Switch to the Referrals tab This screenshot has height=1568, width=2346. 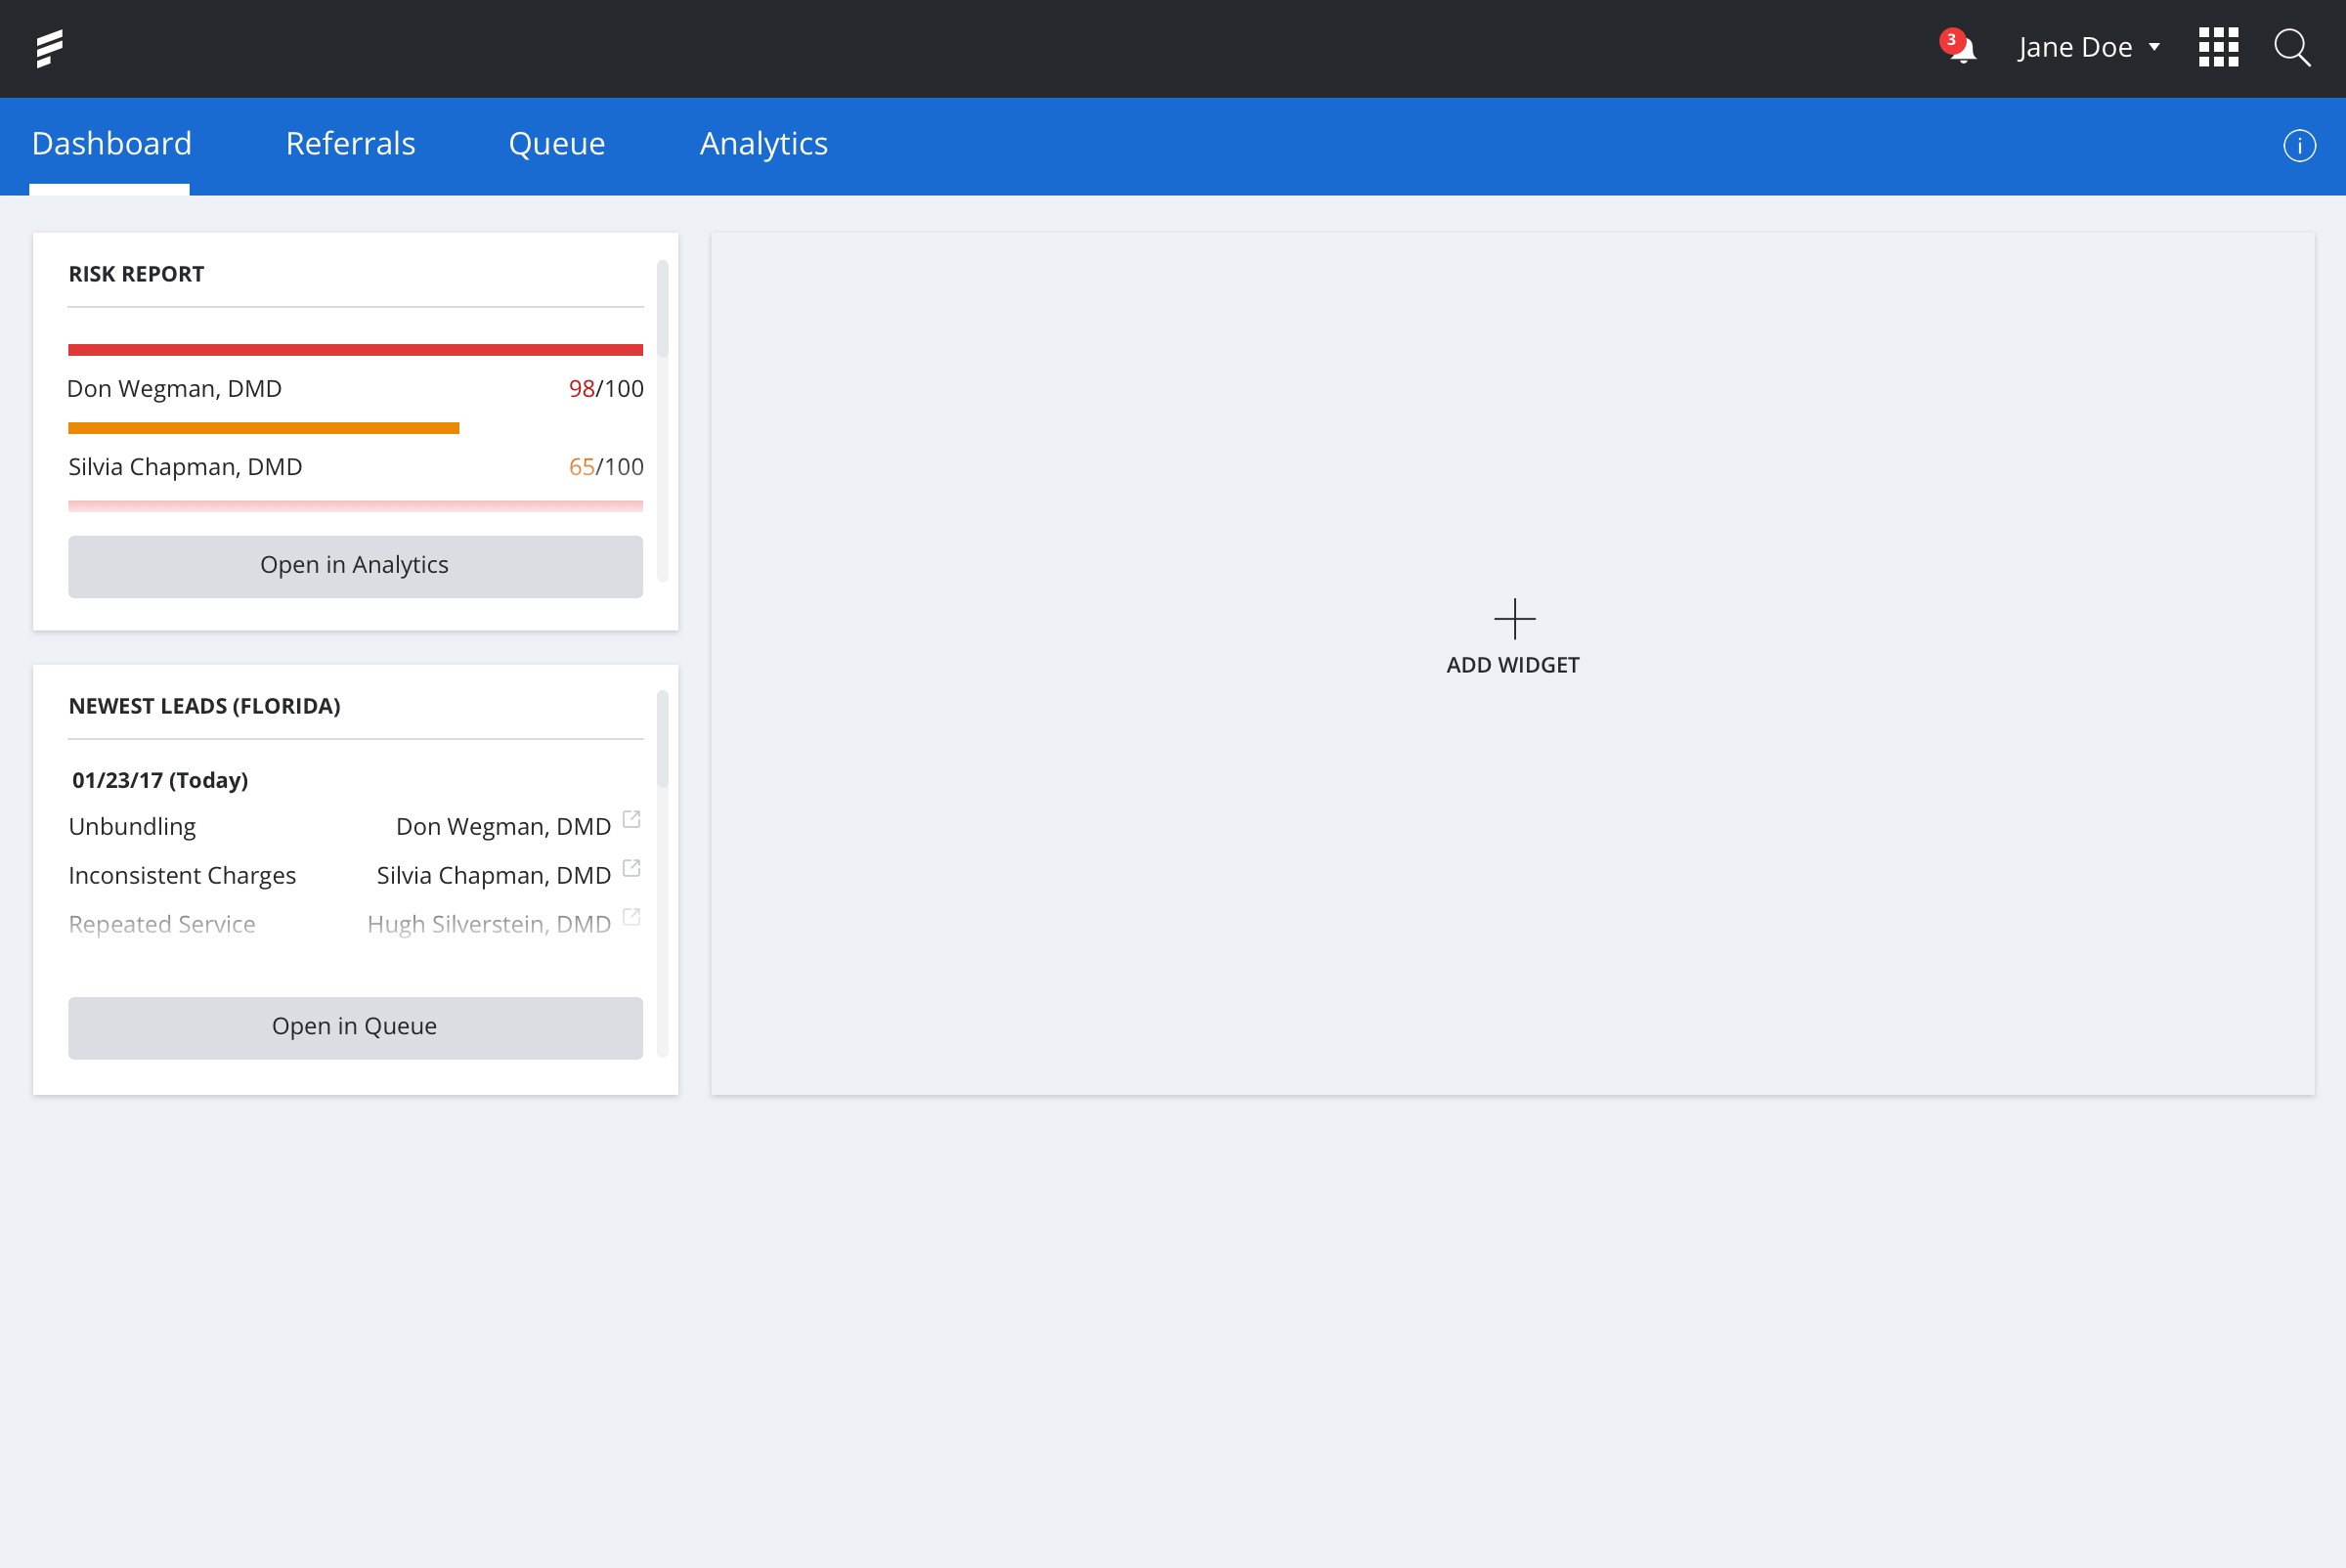tap(350, 144)
